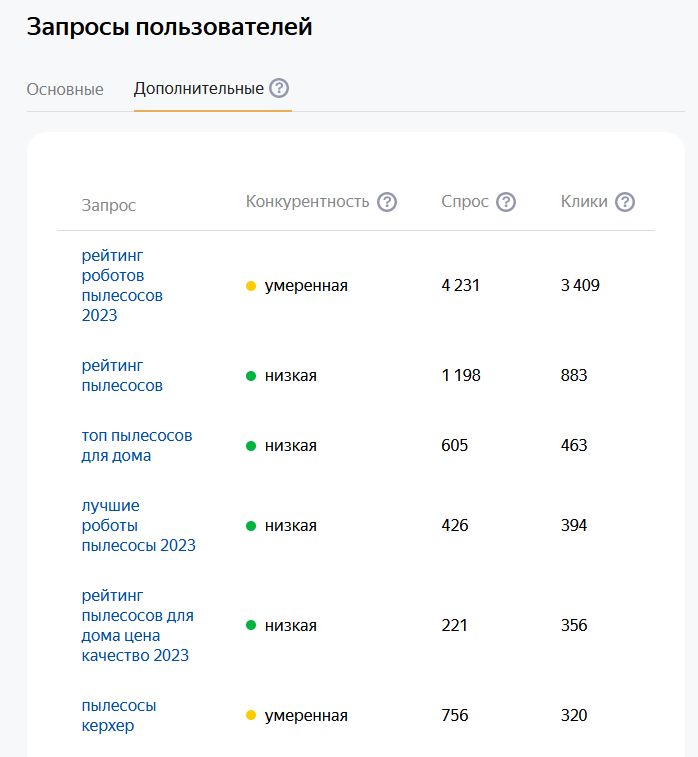Open help icon next to Клики header
The width and height of the screenshot is (698, 757).
point(625,202)
